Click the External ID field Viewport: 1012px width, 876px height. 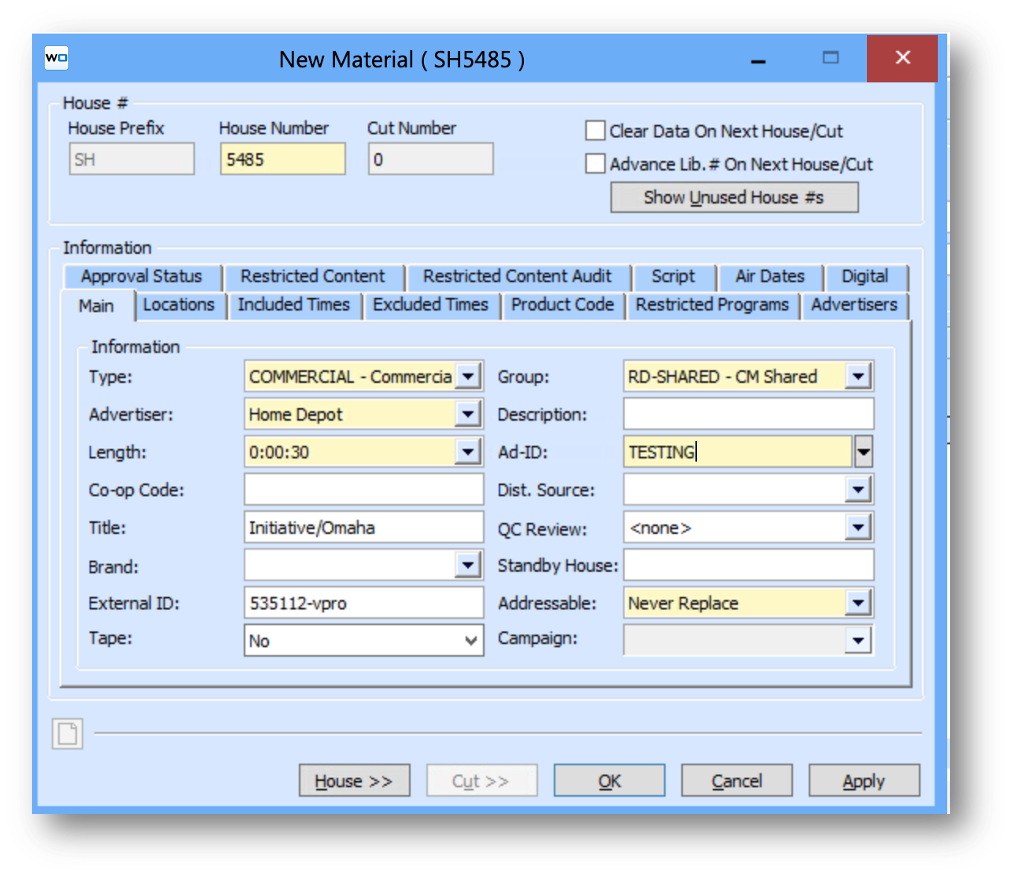(364, 603)
